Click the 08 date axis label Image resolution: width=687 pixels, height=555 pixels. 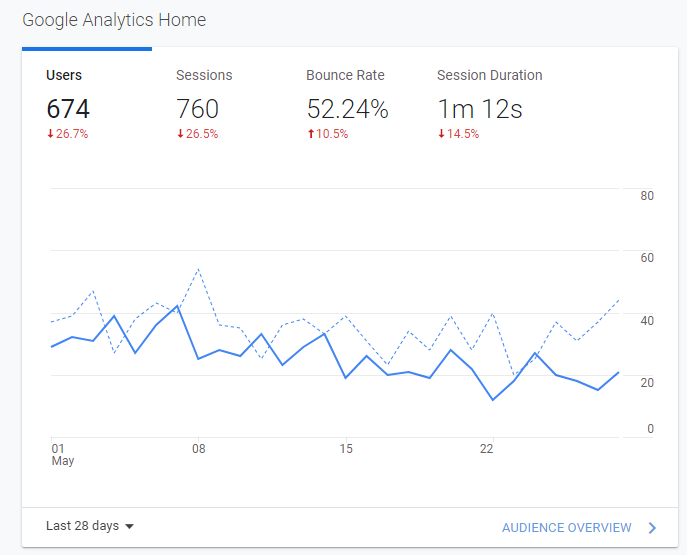(198, 449)
